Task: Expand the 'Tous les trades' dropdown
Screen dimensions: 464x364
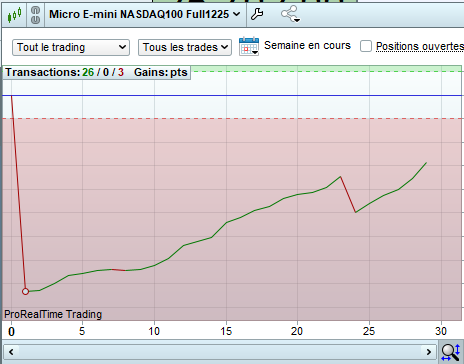Action: point(185,47)
